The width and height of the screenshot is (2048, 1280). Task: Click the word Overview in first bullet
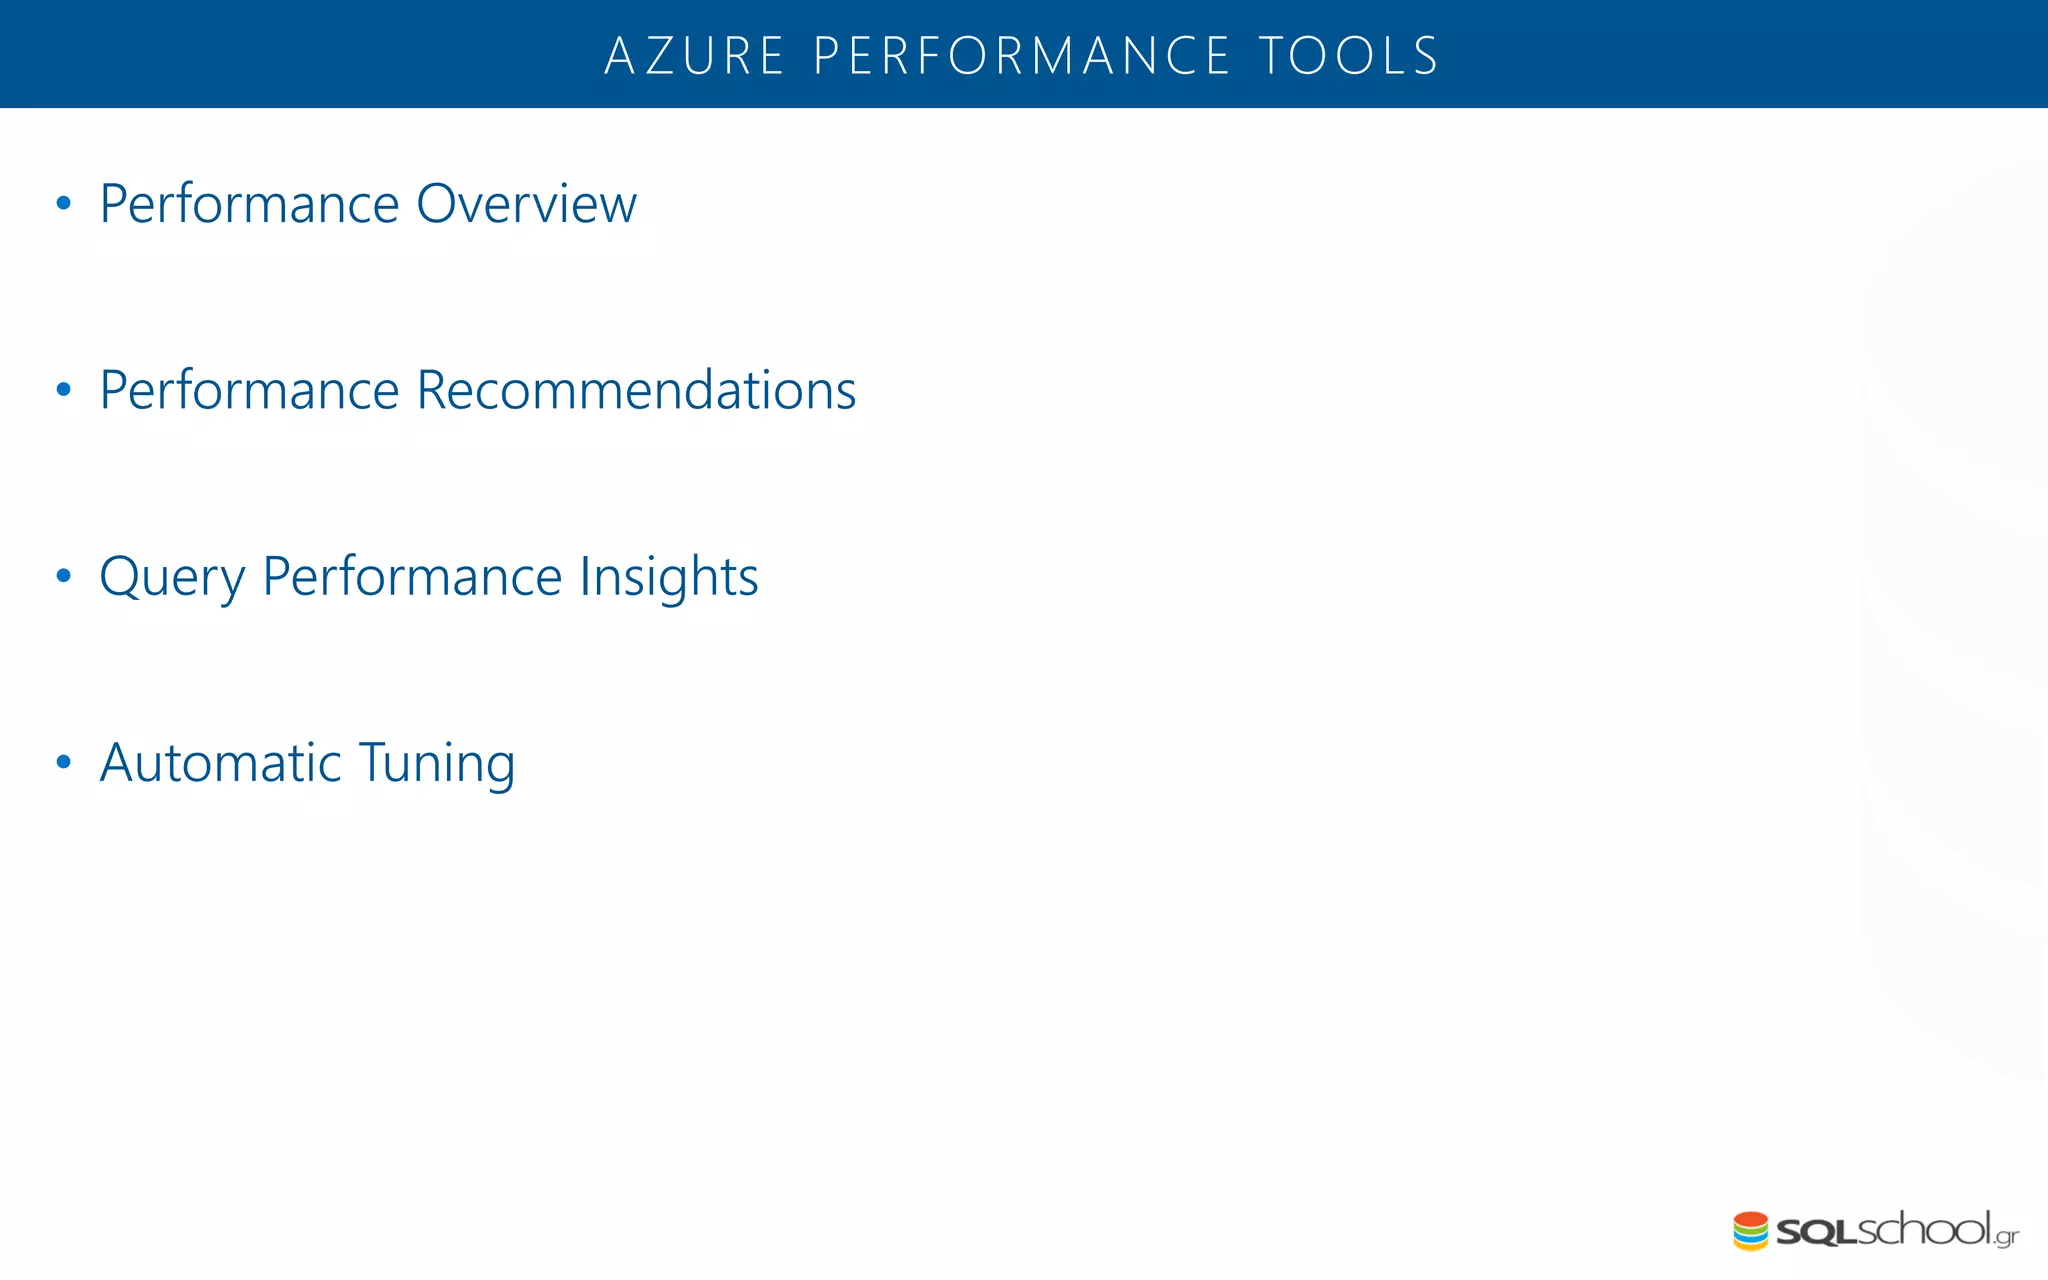click(x=526, y=204)
